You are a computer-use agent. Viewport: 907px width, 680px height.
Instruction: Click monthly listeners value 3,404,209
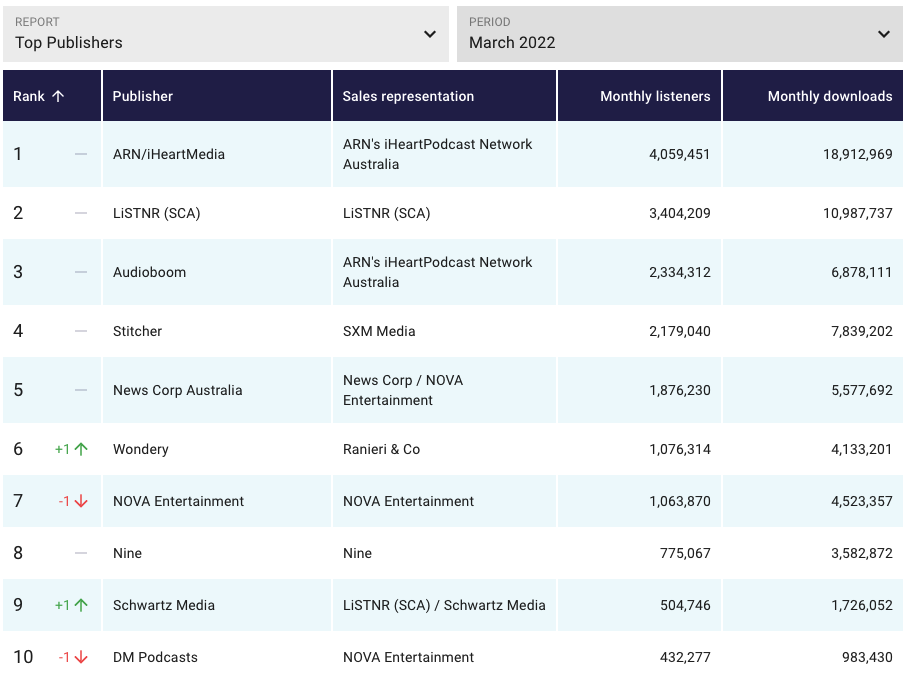pos(680,213)
